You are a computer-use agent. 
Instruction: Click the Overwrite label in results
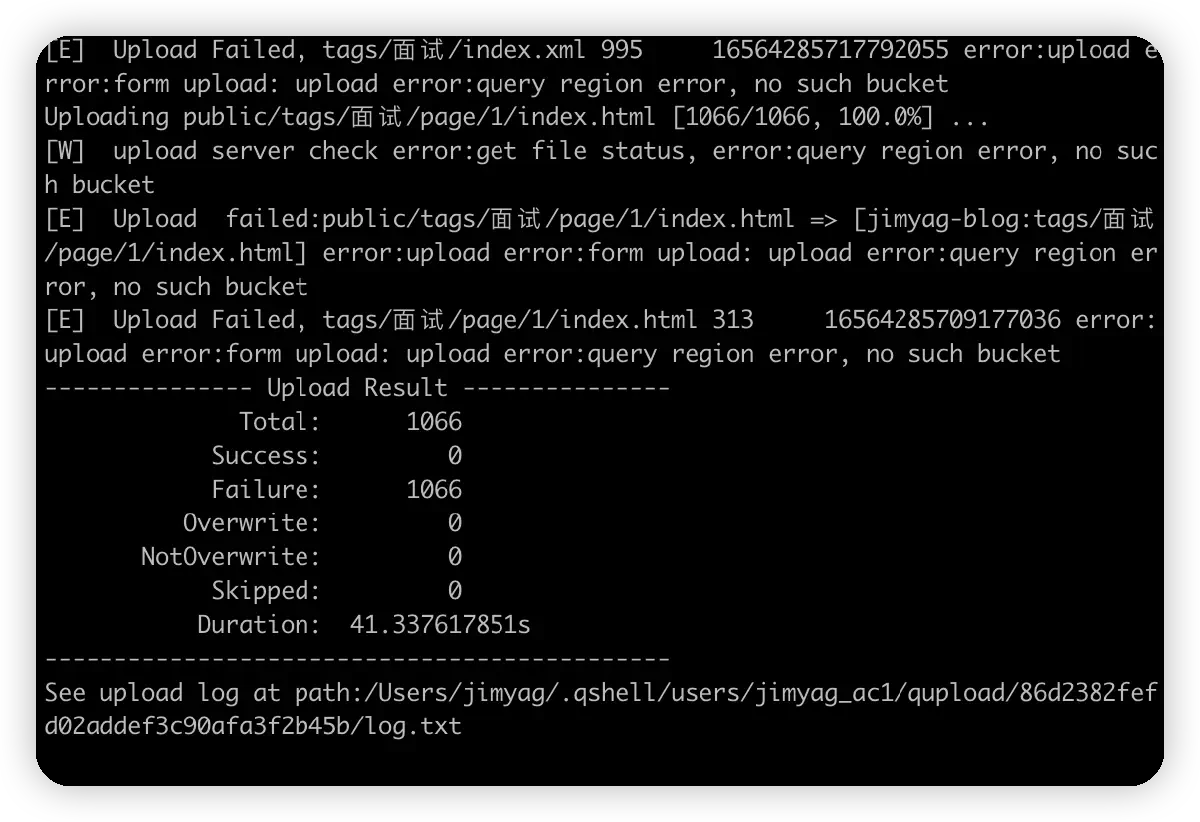tap(251, 523)
